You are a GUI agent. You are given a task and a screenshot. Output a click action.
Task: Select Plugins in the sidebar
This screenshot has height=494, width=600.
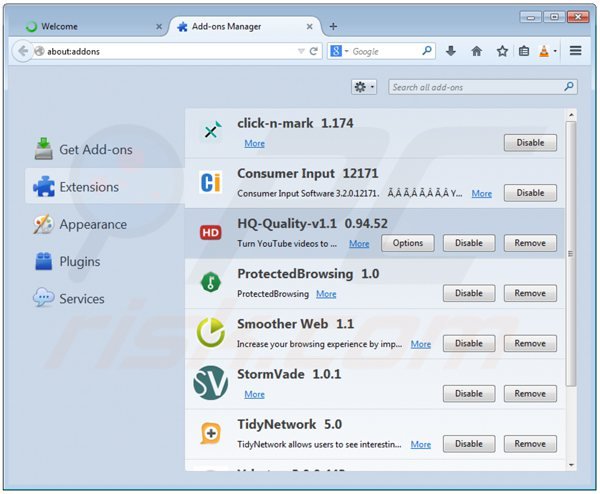point(79,262)
